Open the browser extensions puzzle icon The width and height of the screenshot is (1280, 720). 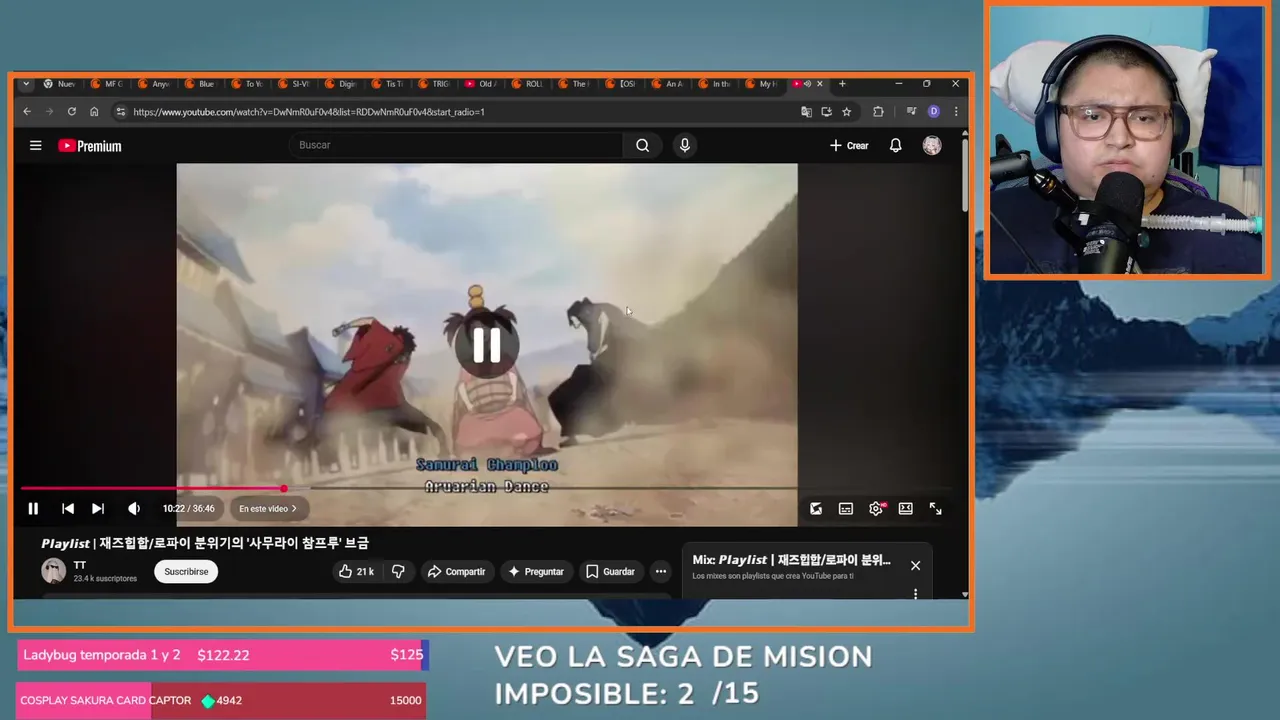coord(878,112)
